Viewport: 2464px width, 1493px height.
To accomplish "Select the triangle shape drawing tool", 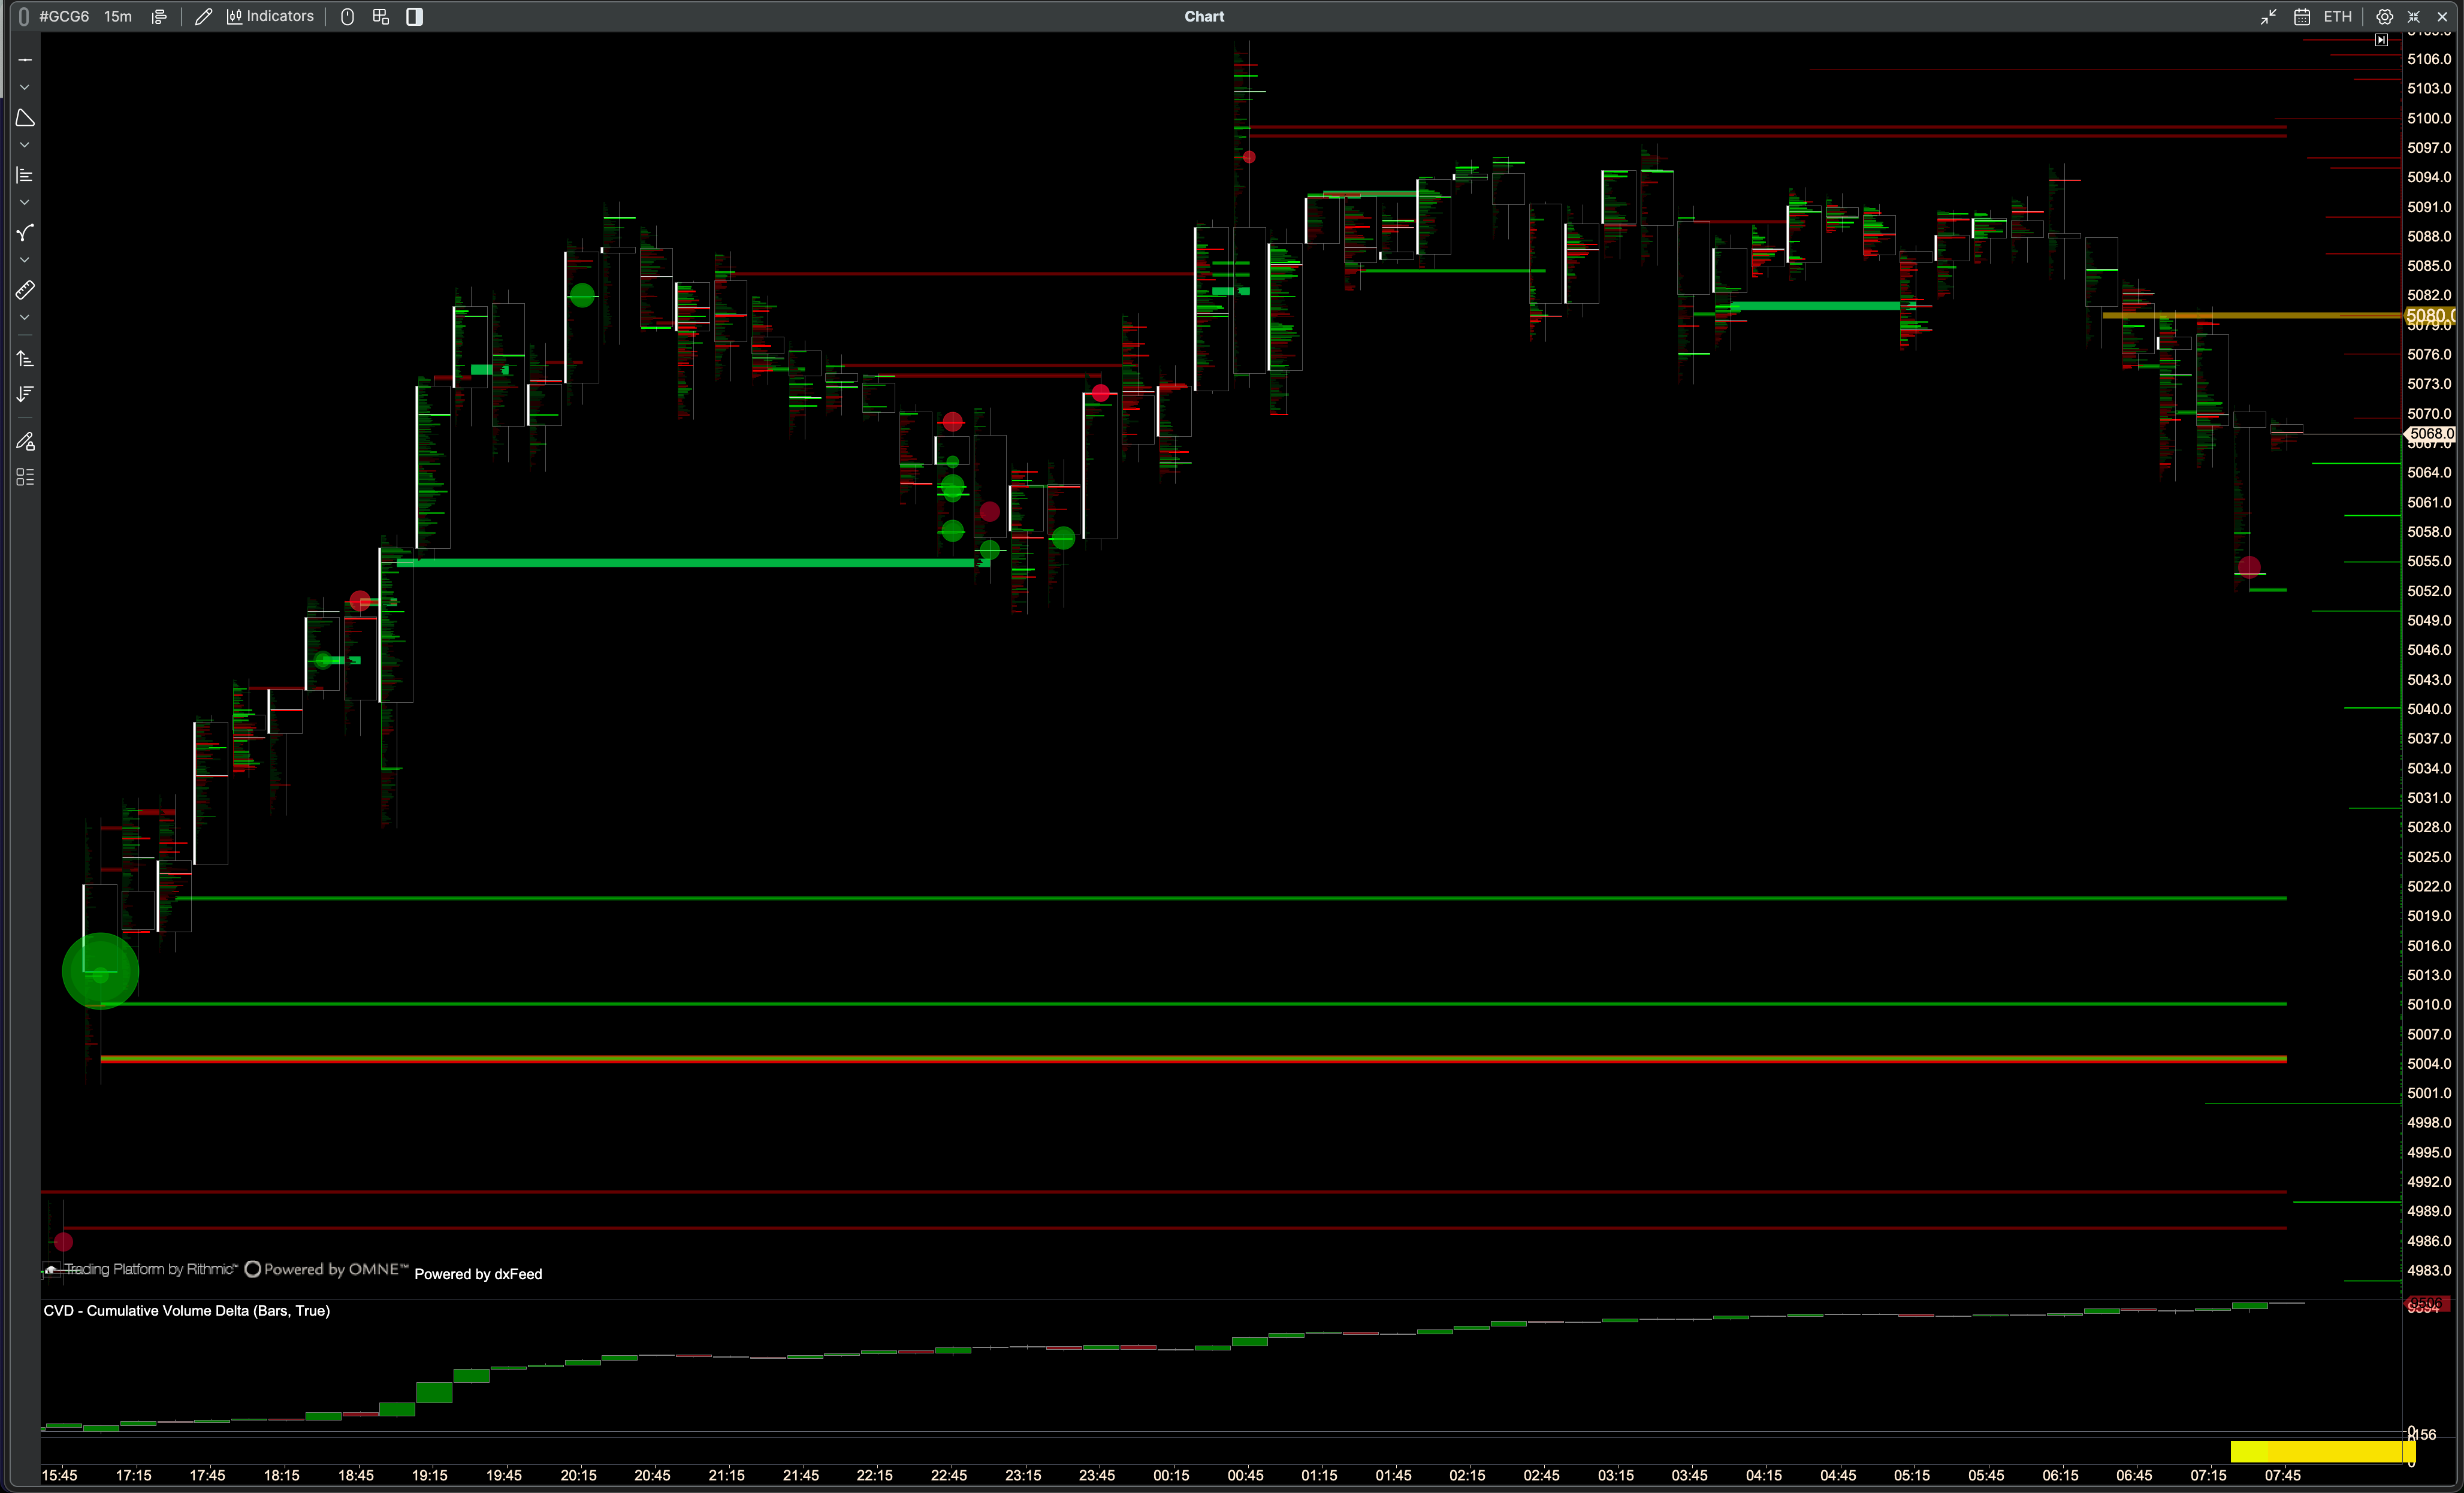I will (25, 118).
